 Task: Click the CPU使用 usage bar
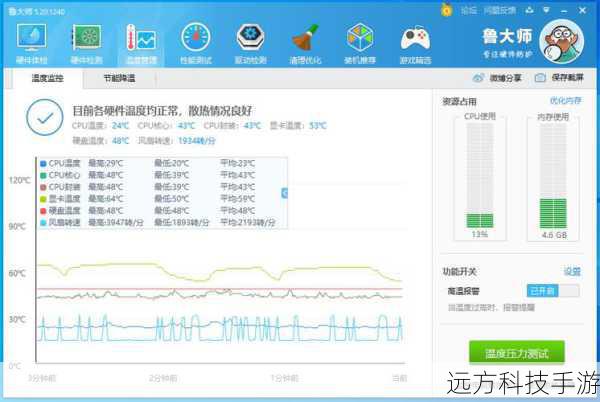point(480,175)
